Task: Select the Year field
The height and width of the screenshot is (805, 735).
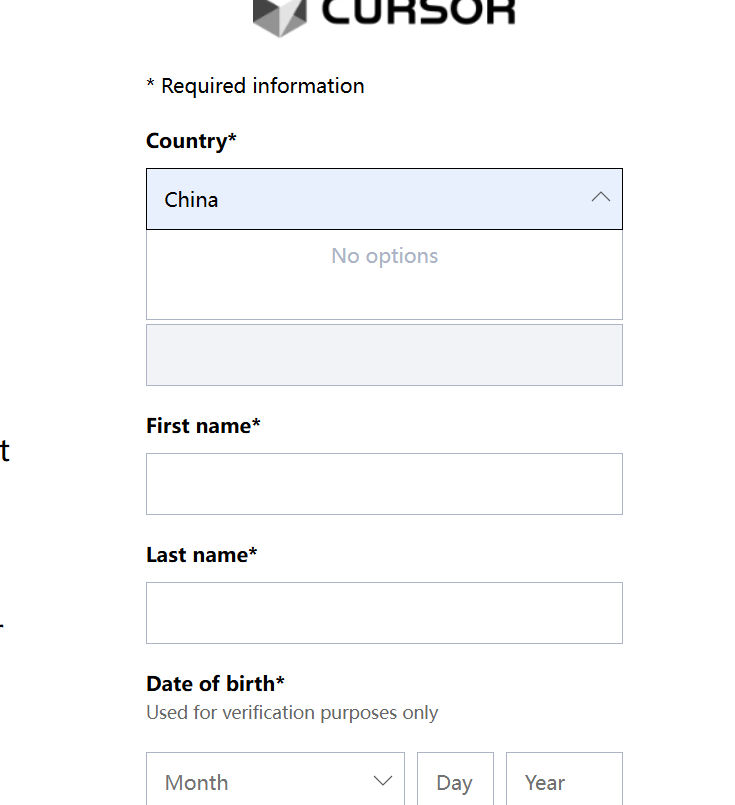Action: point(564,781)
